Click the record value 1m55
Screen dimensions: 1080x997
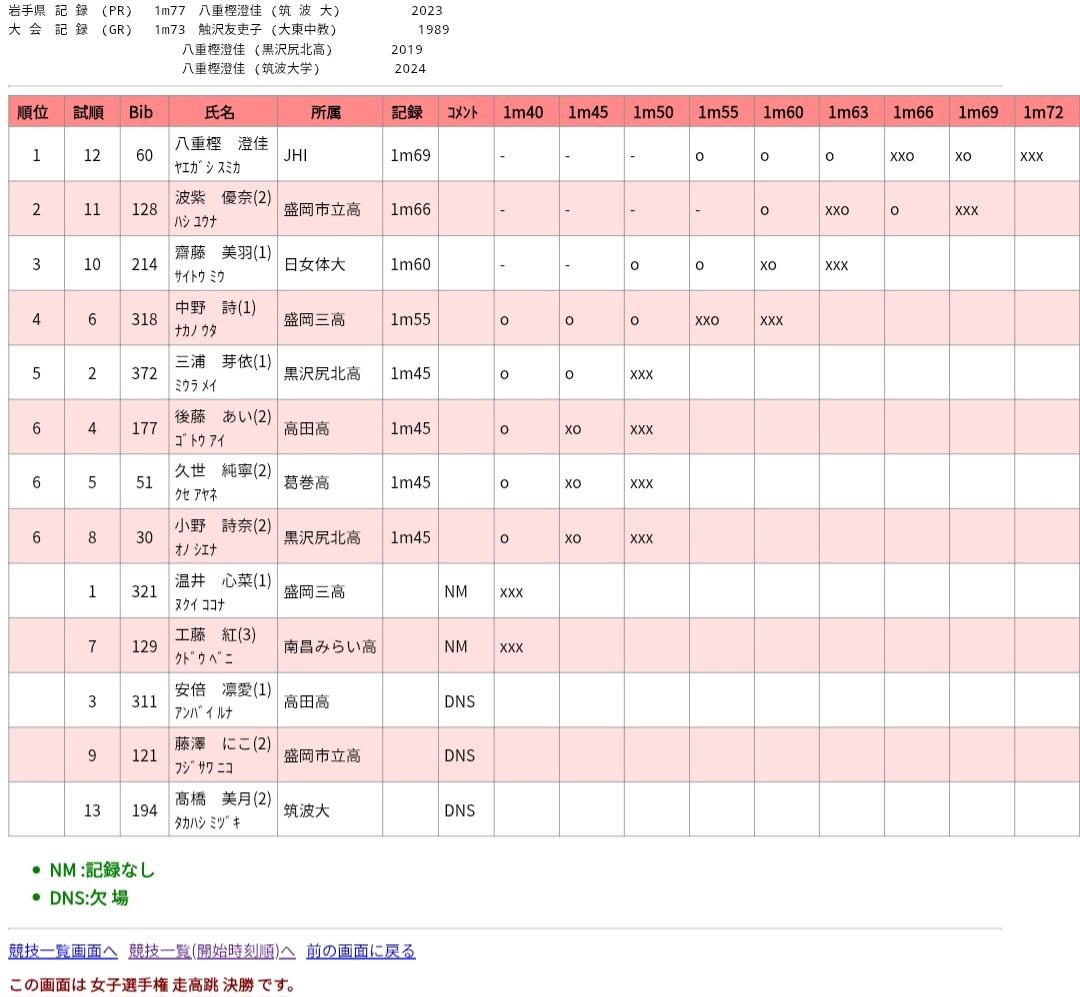411,319
